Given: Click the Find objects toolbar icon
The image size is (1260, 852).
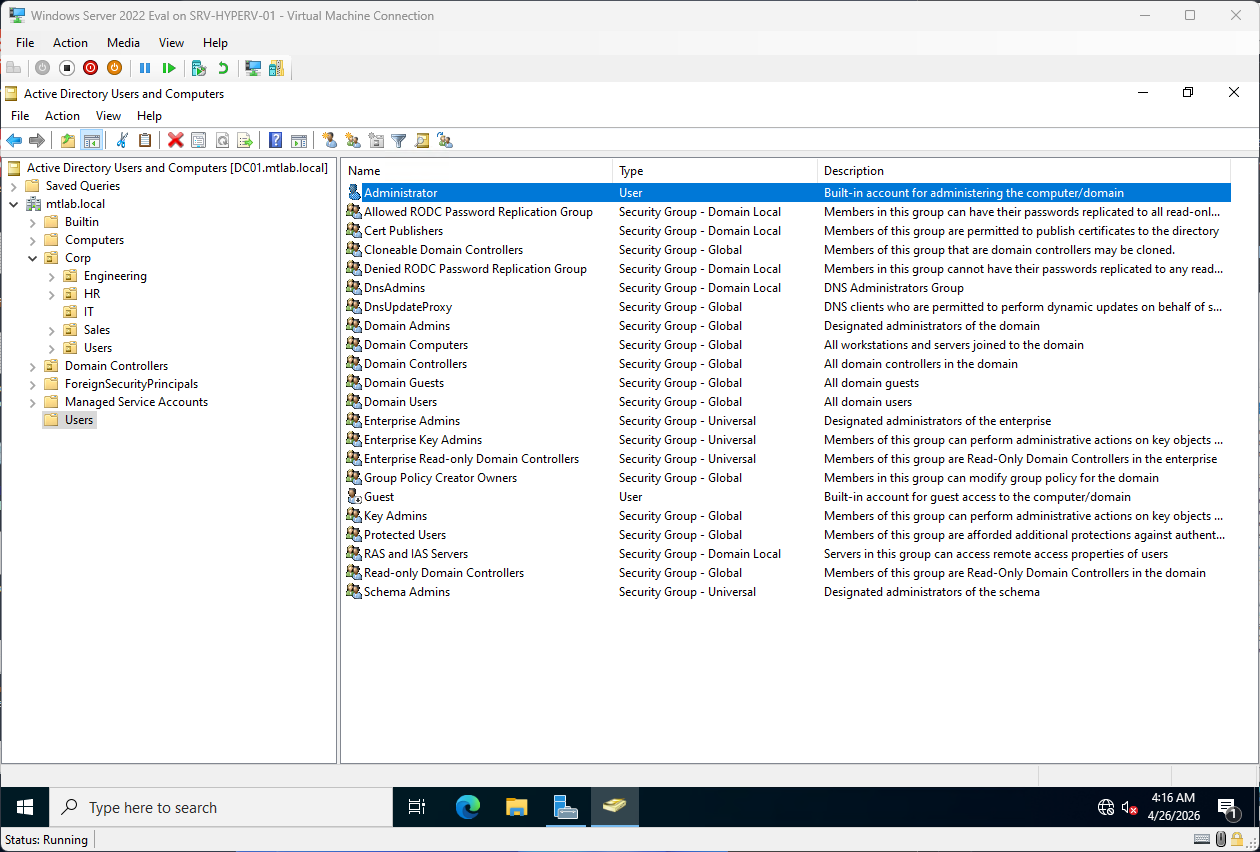Looking at the screenshot, I should [422, 140].
